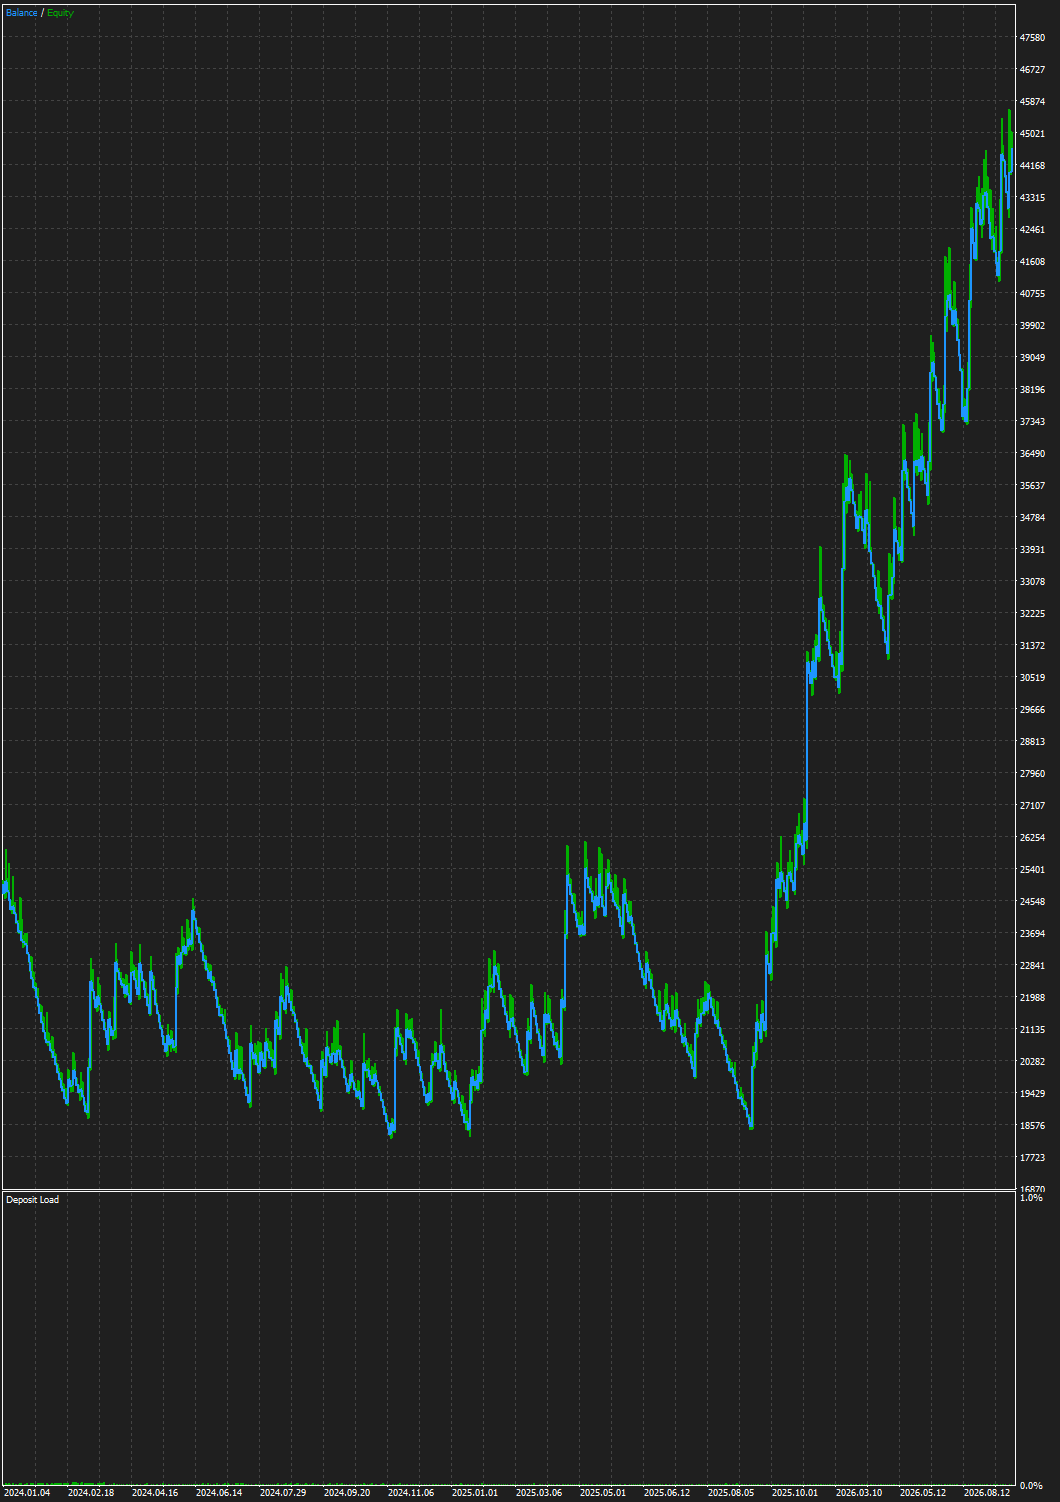Click the 2024.07.29 date label
This screenshot has height=1502, width=1060.
[x=283, y=1493]
